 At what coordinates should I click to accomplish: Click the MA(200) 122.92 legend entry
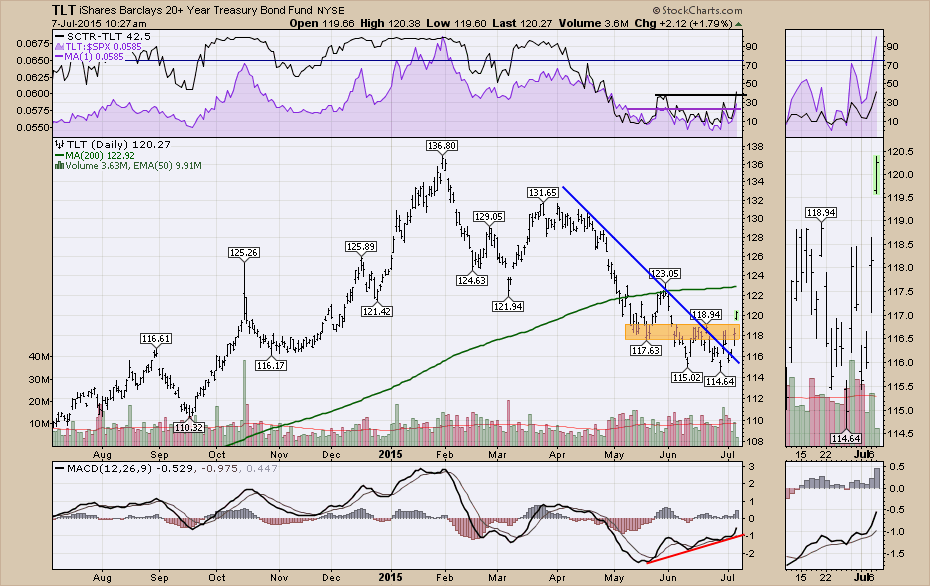tap(95, 155)
